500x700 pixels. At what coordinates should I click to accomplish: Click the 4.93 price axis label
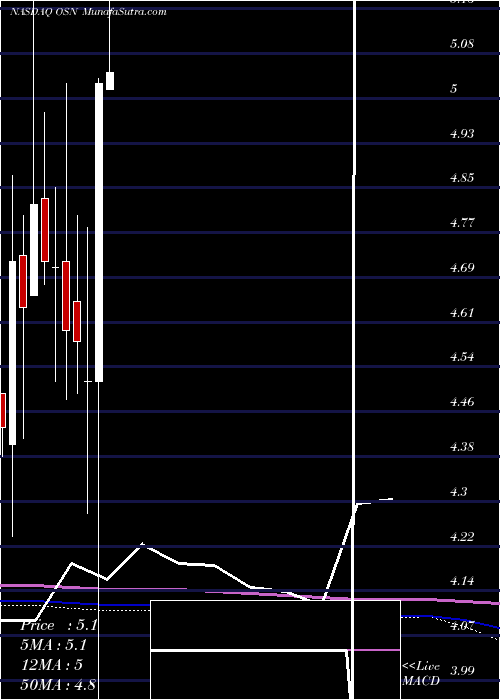[462, 133]
